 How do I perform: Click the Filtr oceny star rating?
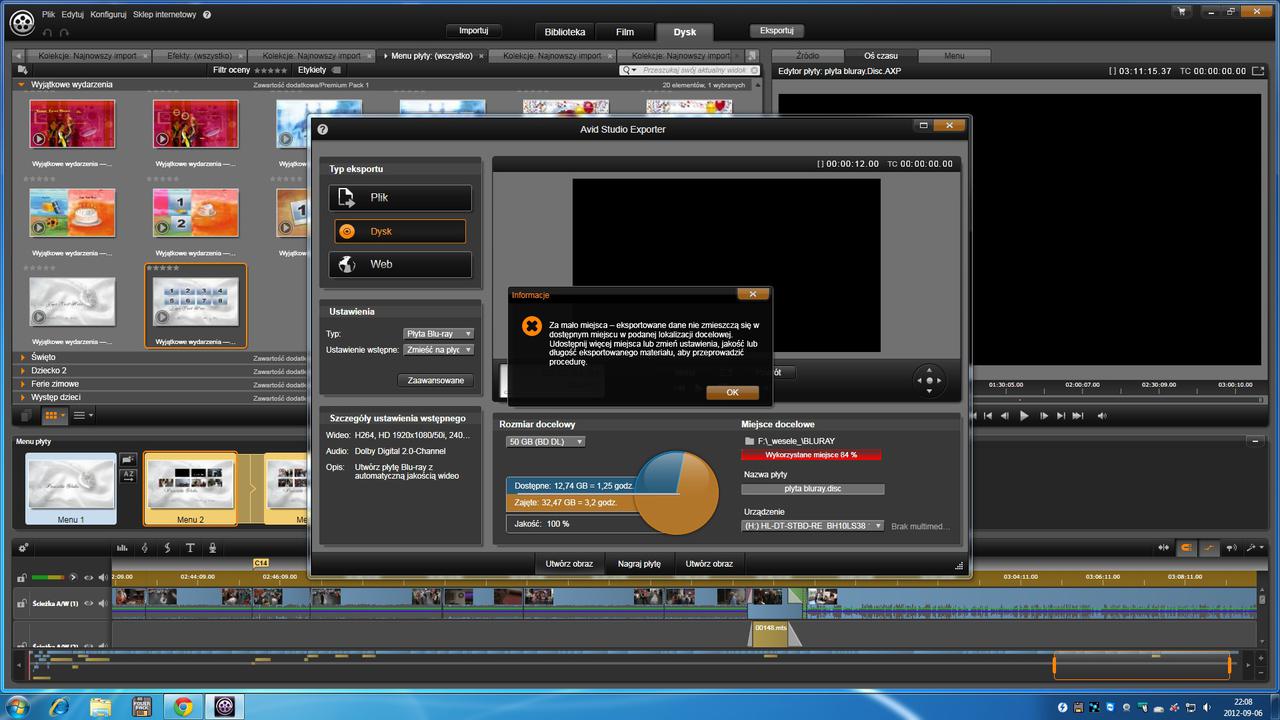[271, 70]
